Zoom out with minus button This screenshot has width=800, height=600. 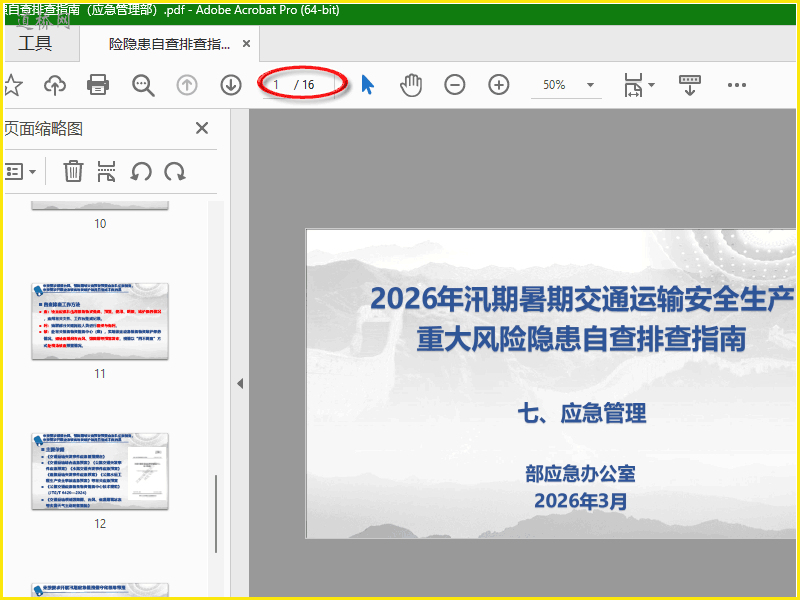[x=455, y=85]
